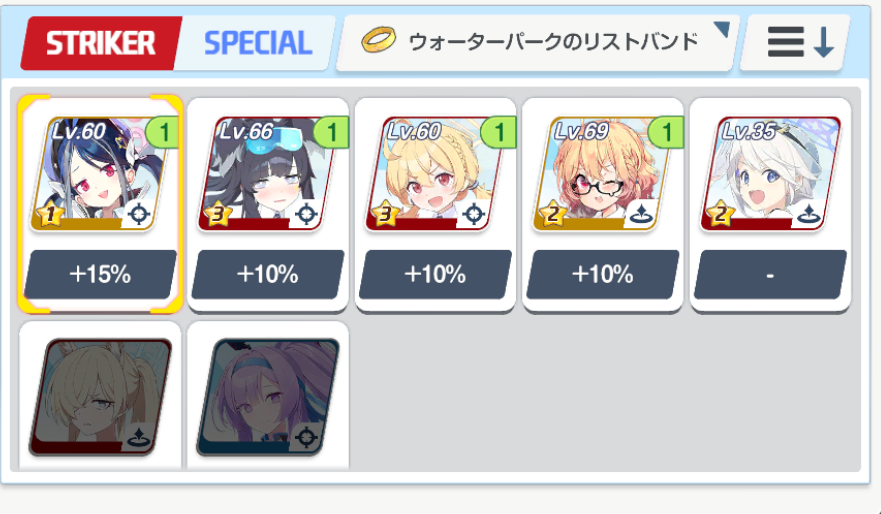The width and height of the screenshot is (881, 514).
Task: Click the dropdown arrow triangle on item filter
Action: click(x=721, y=30)
